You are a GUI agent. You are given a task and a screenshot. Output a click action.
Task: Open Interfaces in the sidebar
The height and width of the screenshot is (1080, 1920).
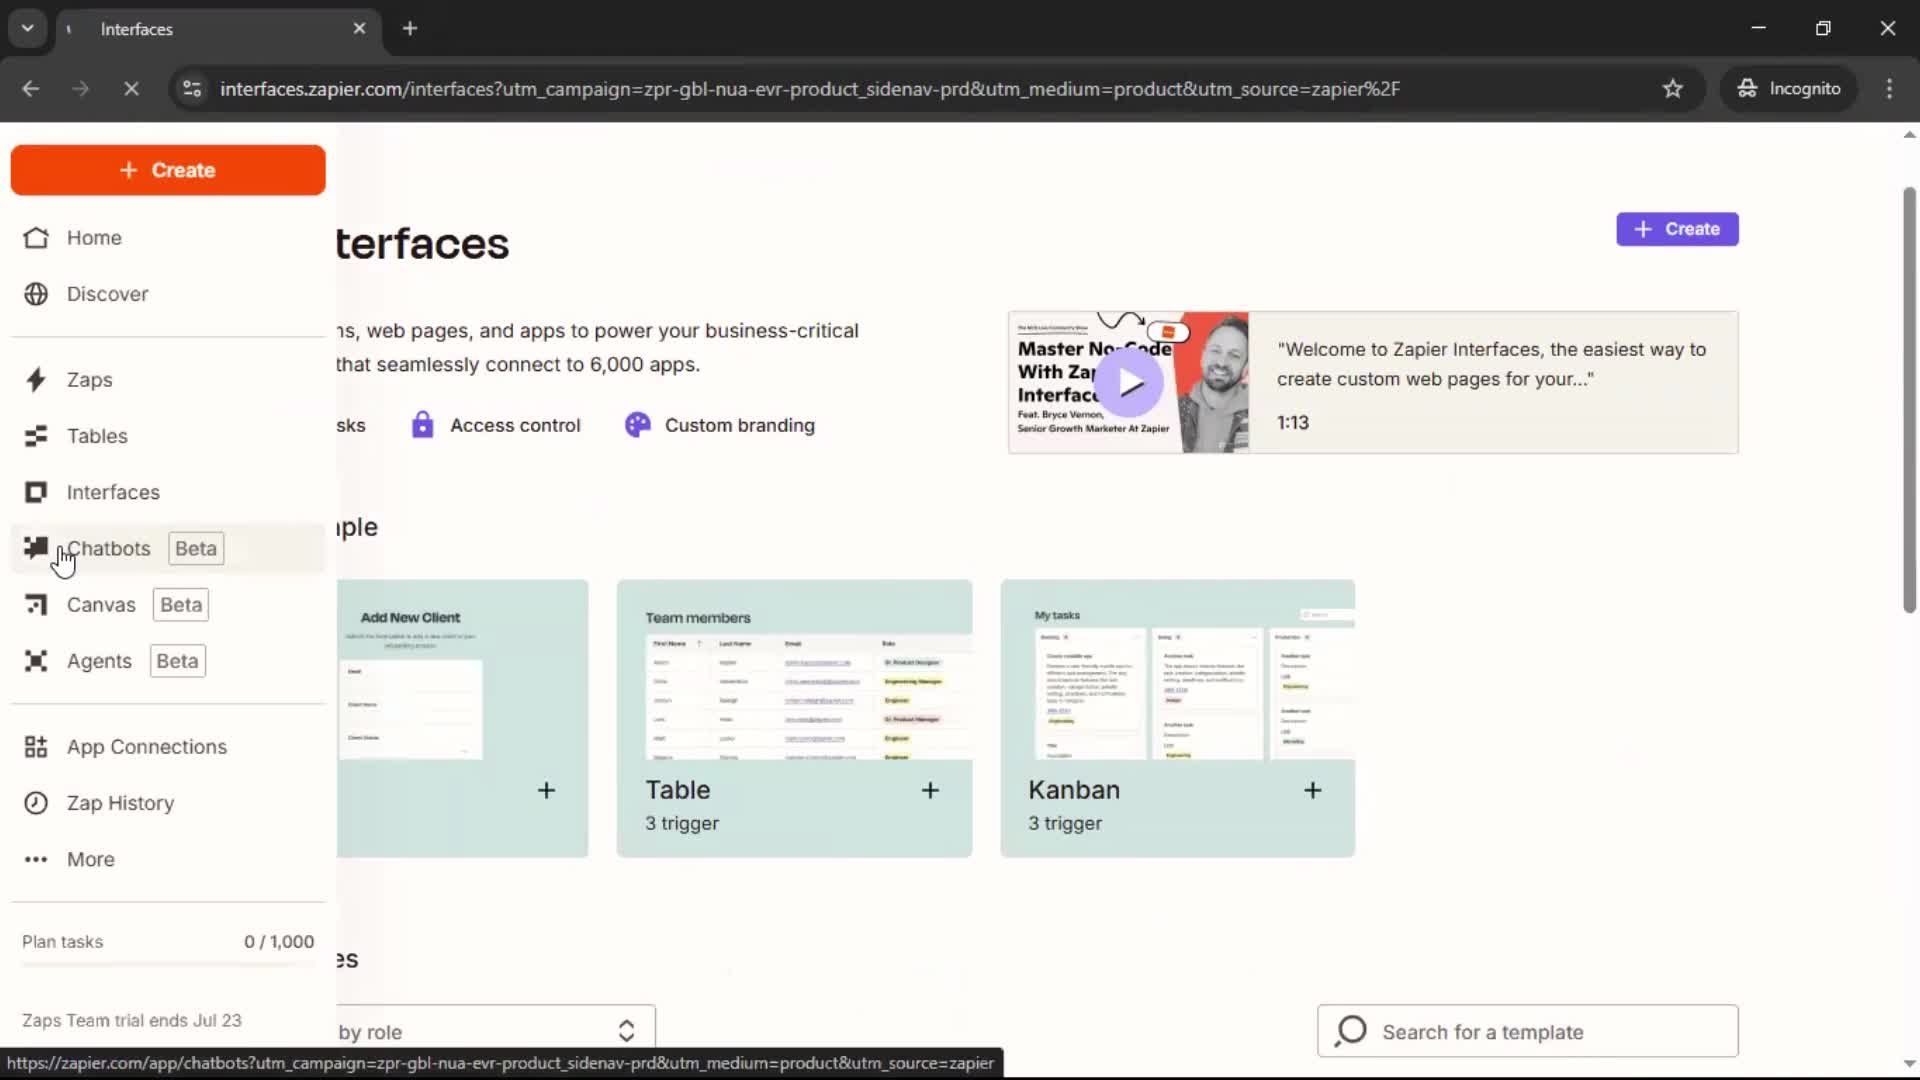(x=168, y=492)
